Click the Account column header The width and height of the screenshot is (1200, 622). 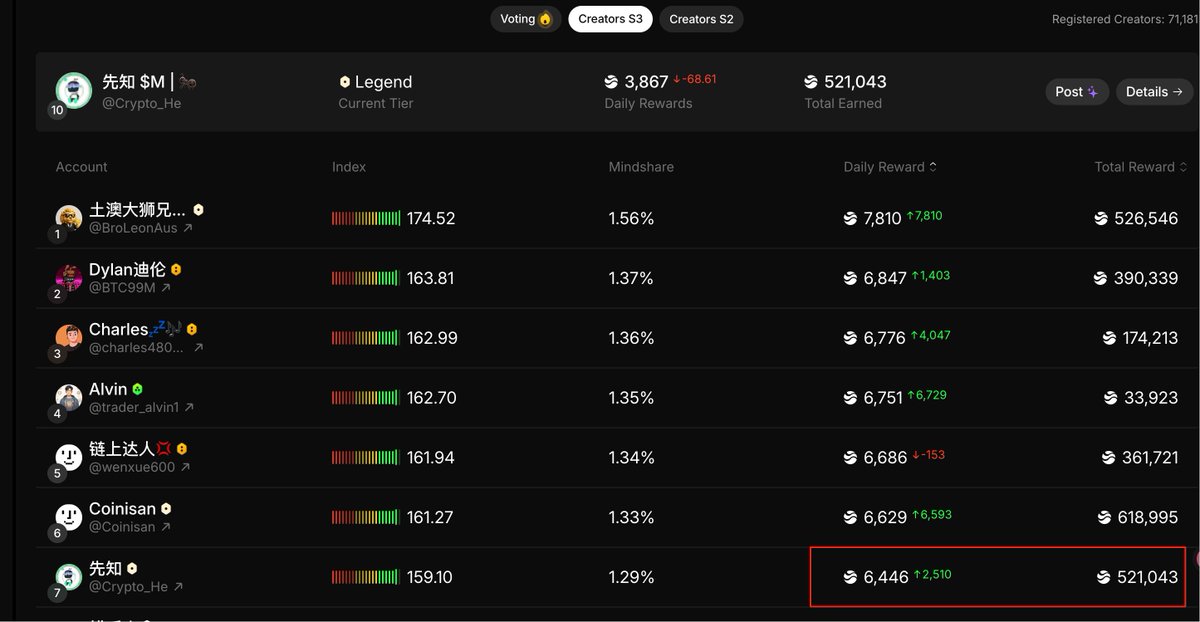(81, 167)
